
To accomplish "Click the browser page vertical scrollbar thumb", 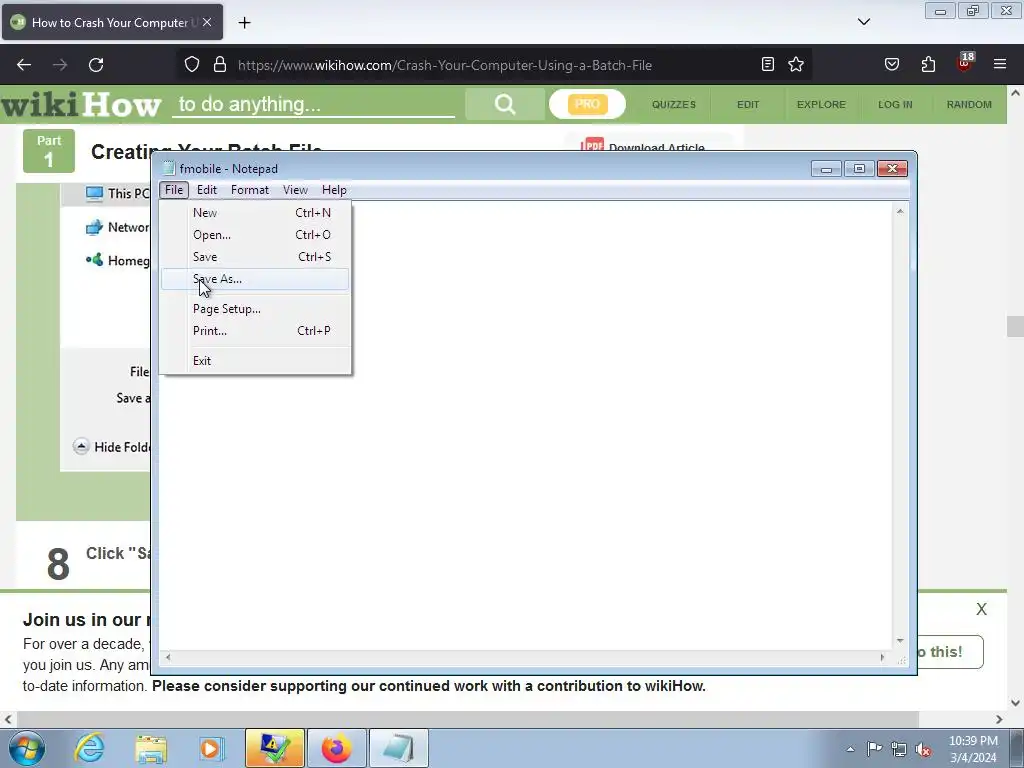I will point(1015,327).
